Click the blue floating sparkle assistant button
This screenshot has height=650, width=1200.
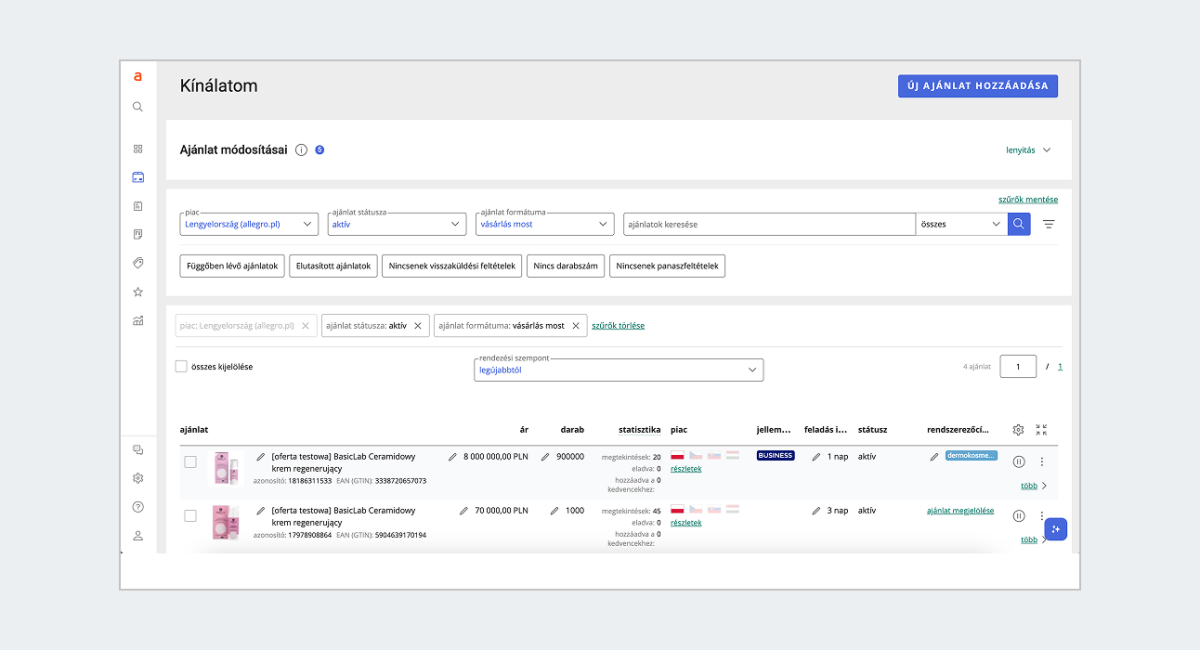tap(1056, 529)
